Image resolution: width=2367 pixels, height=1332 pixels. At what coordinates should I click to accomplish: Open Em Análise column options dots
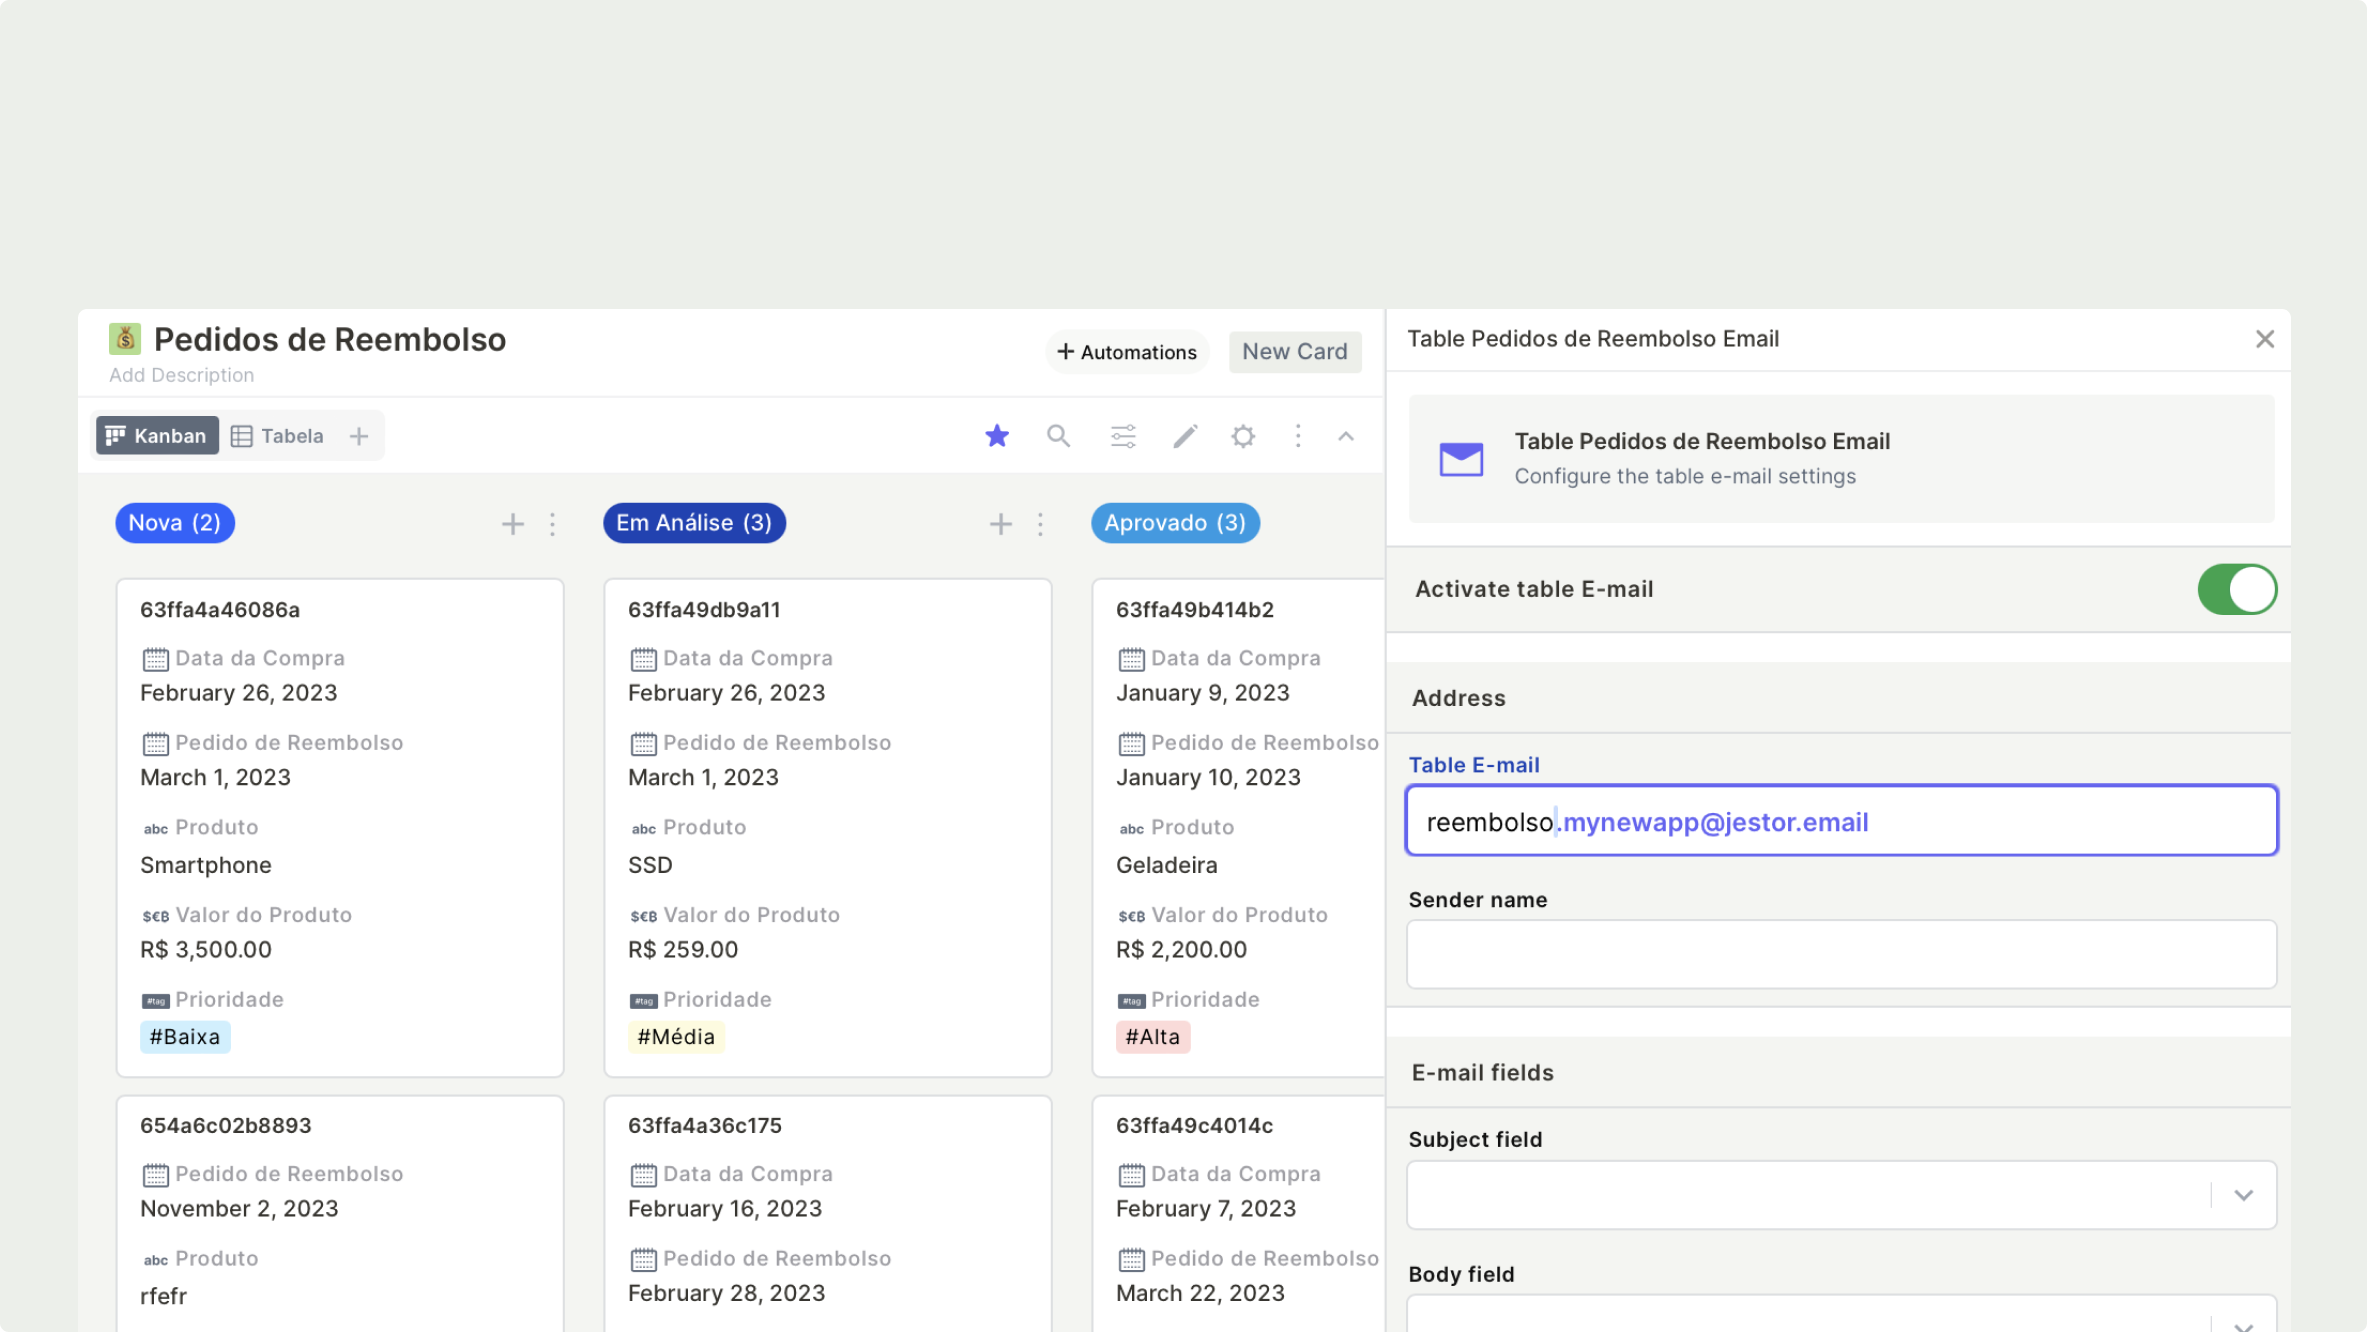(1040, 524)
